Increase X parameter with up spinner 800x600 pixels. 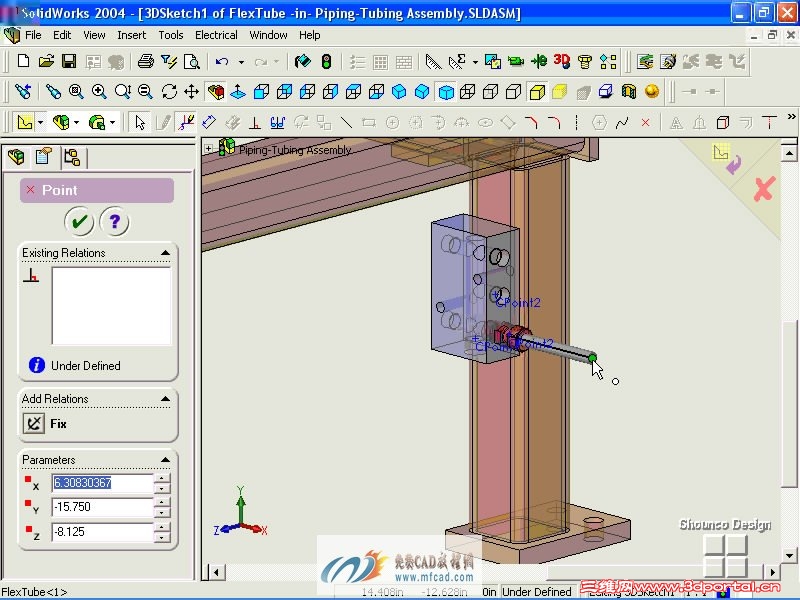(x=162, y=478)
